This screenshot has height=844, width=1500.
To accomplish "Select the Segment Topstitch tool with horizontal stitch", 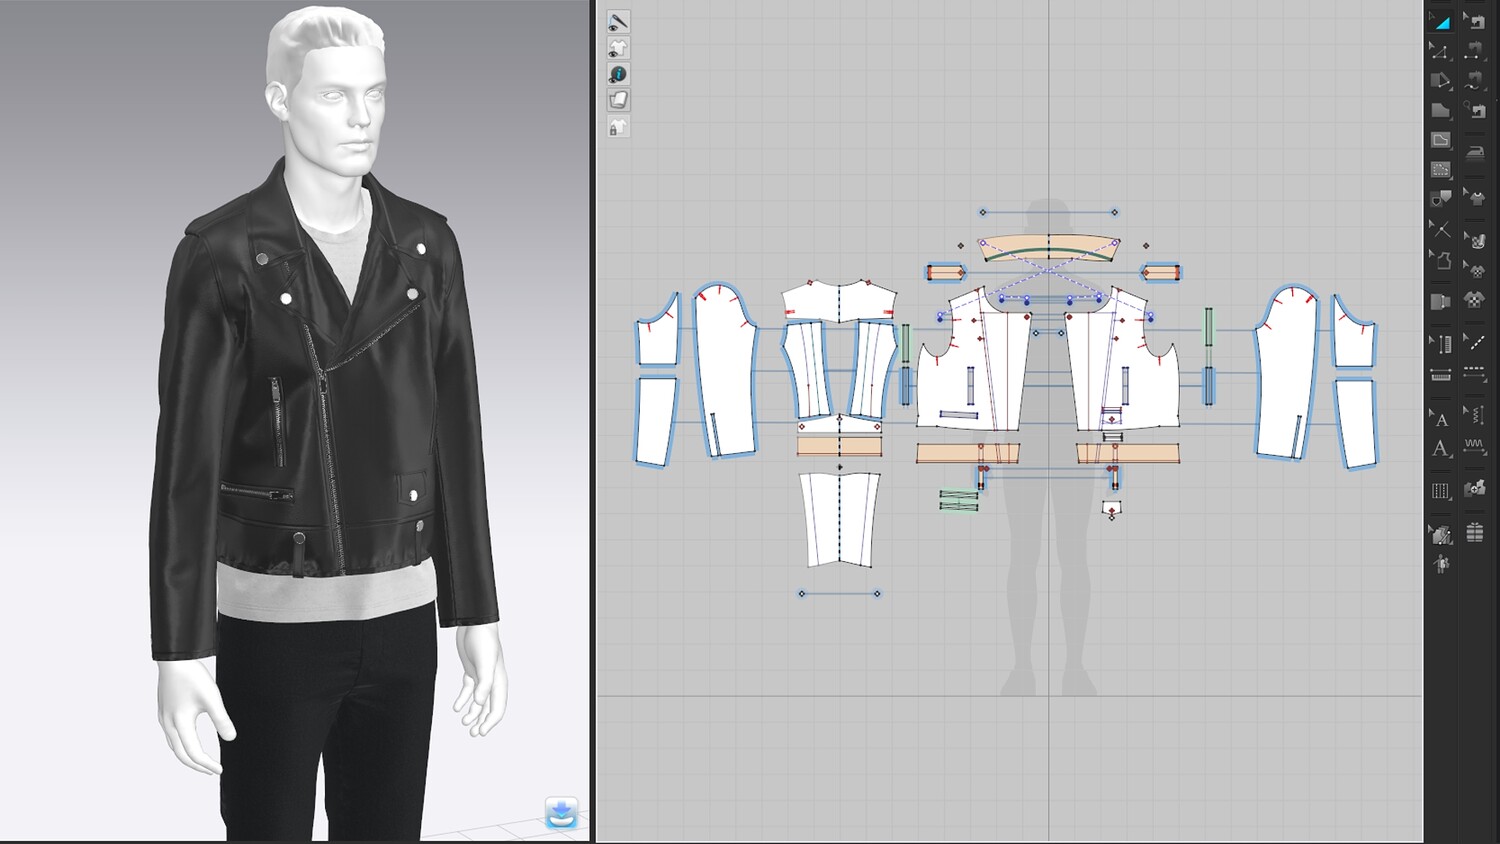I will [1440, 375].
